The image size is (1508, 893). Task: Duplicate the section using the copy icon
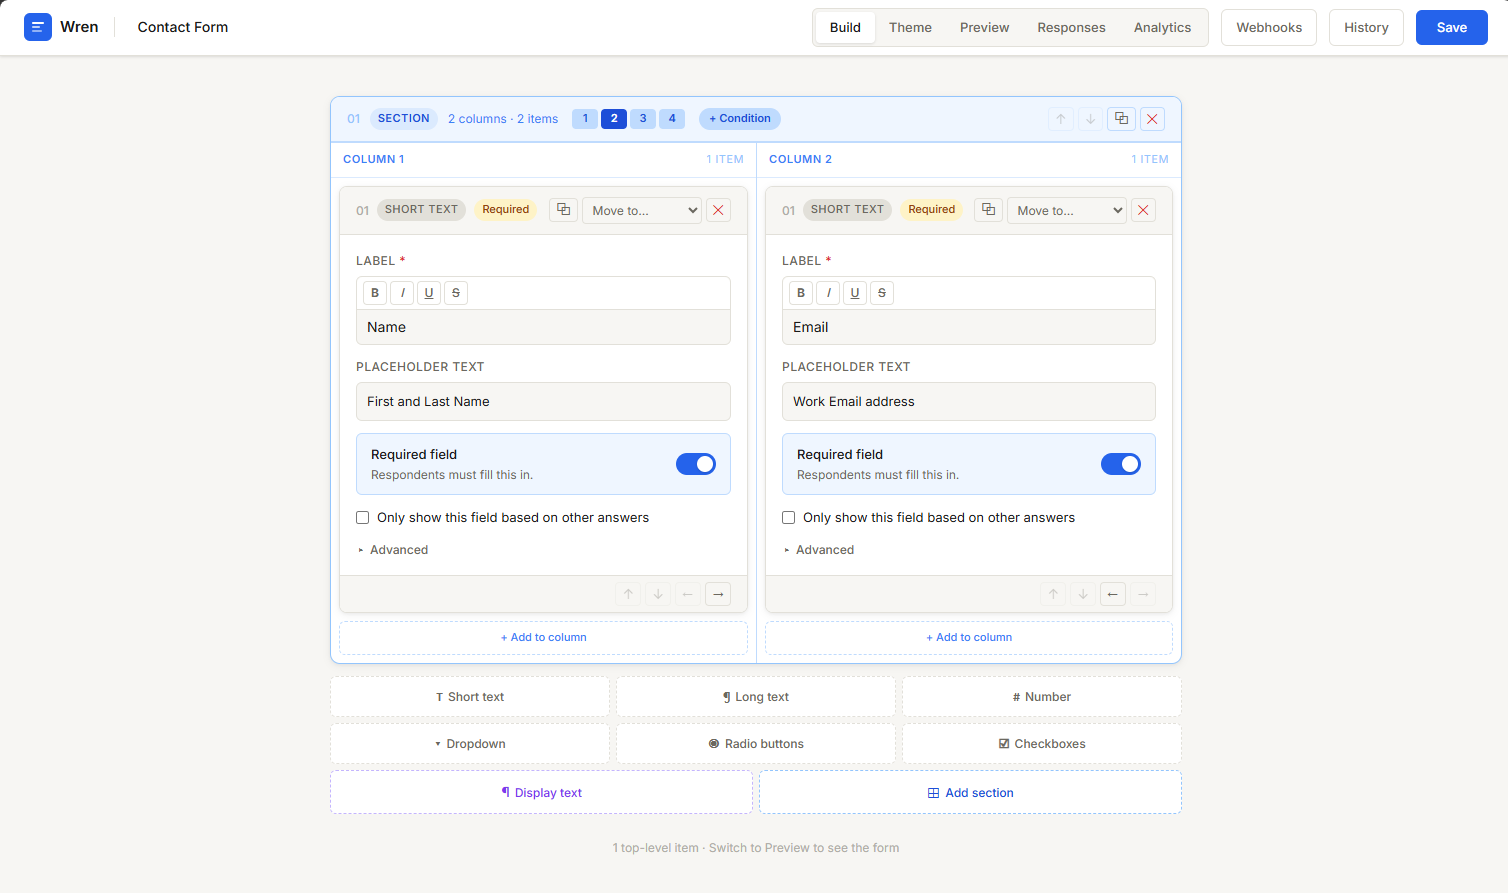1121,119
